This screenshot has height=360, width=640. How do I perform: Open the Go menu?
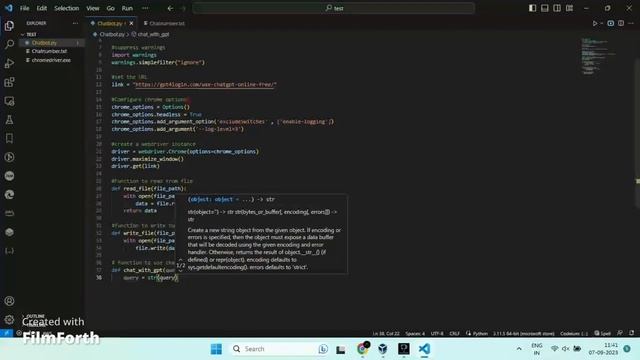[x=111, y=8]
